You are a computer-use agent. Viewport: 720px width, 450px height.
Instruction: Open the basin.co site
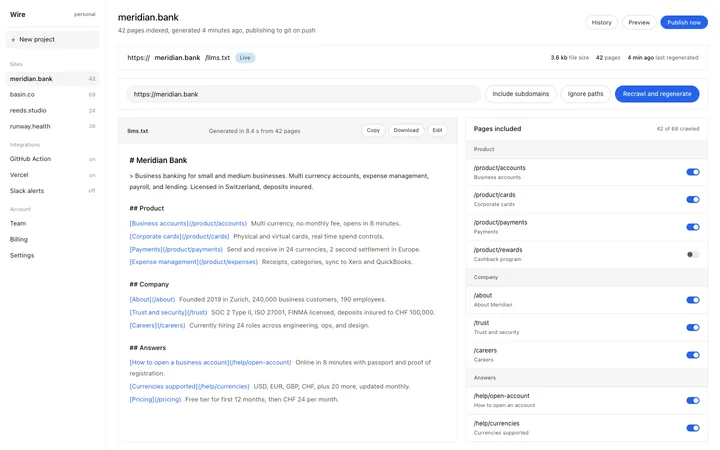pos(52,95)
